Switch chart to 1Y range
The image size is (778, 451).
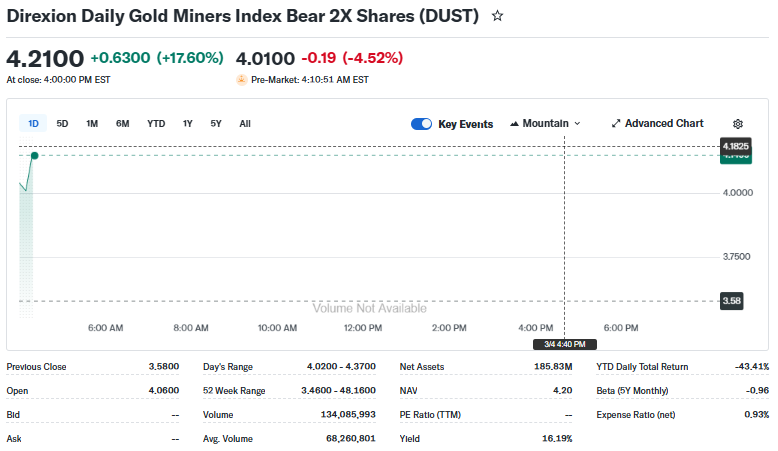[187, 124]
